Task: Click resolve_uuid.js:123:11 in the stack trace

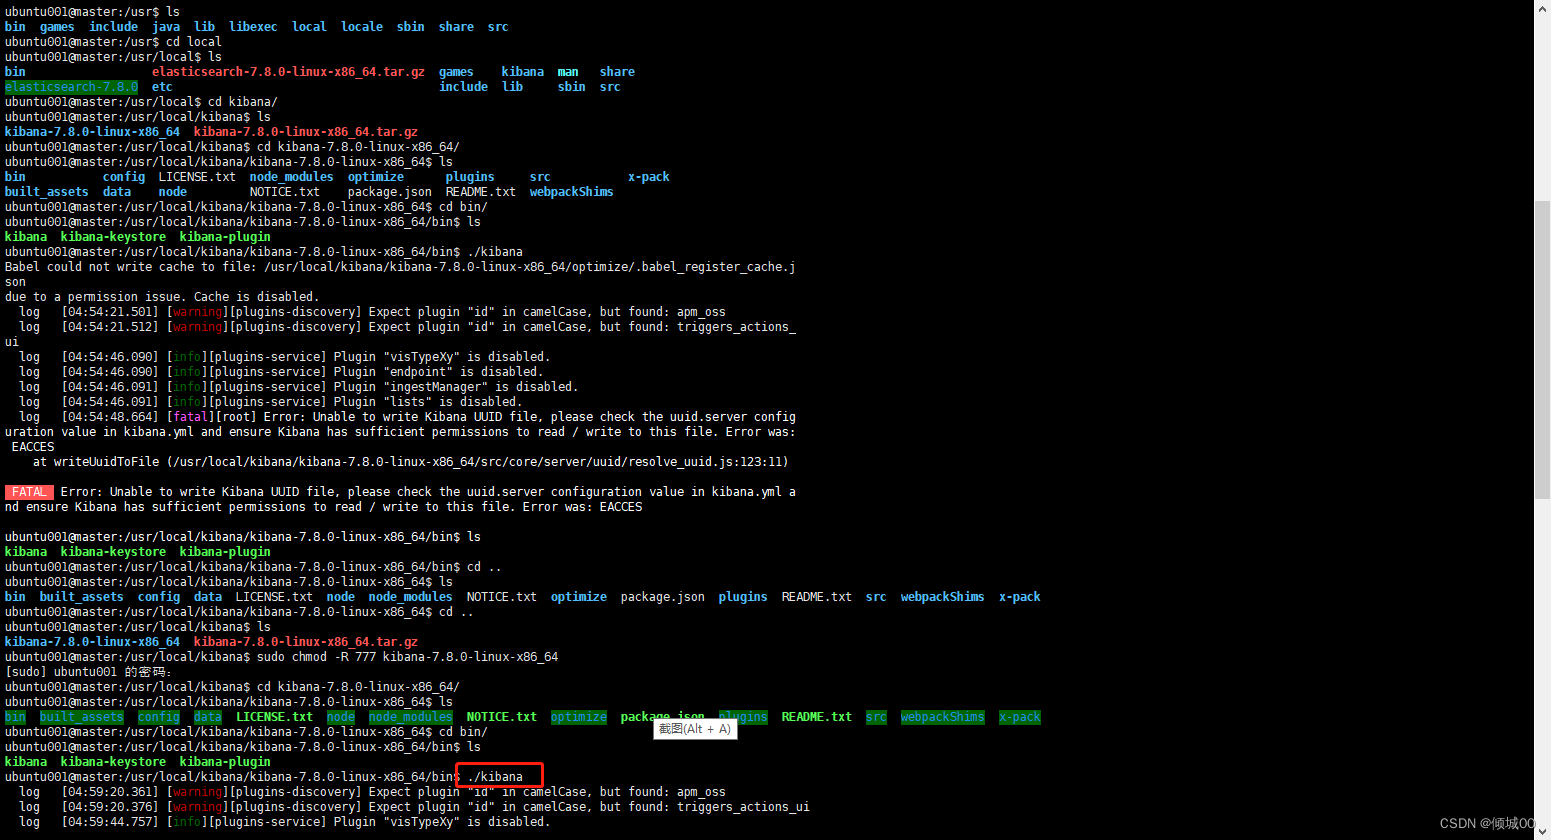Action: pos(702,462)
